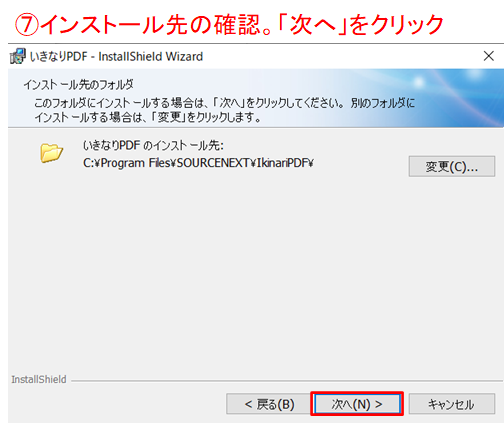Click the このフォルダにインストールする場合は description line

click(x=224, y=103)
